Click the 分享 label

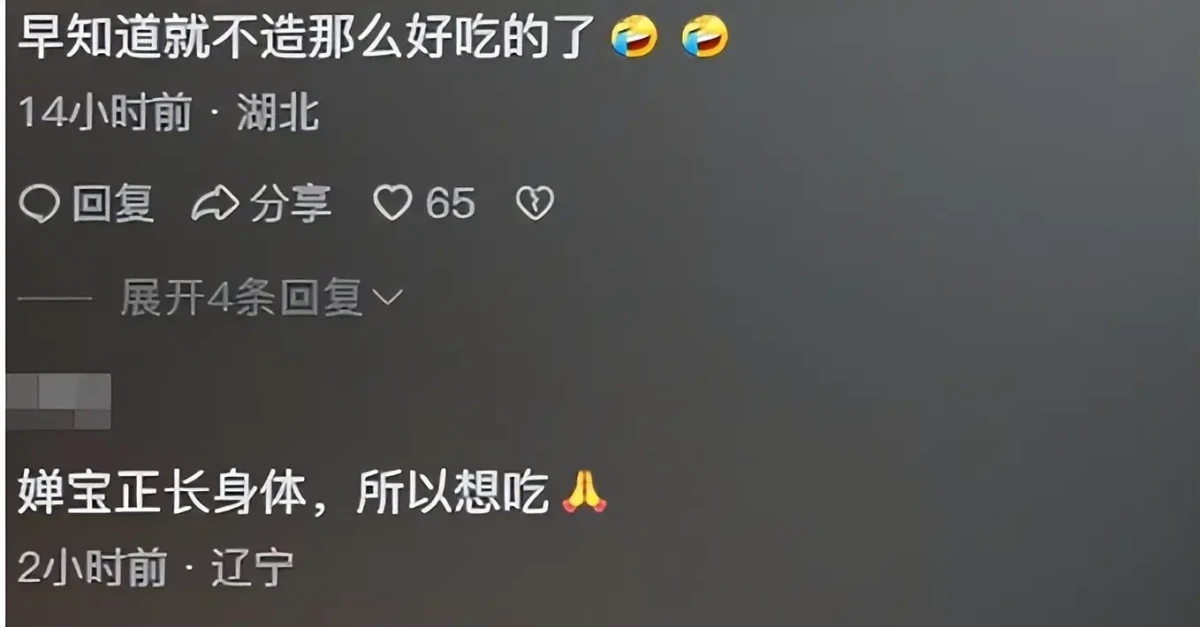pyautogui.click(x=290, y=204)
